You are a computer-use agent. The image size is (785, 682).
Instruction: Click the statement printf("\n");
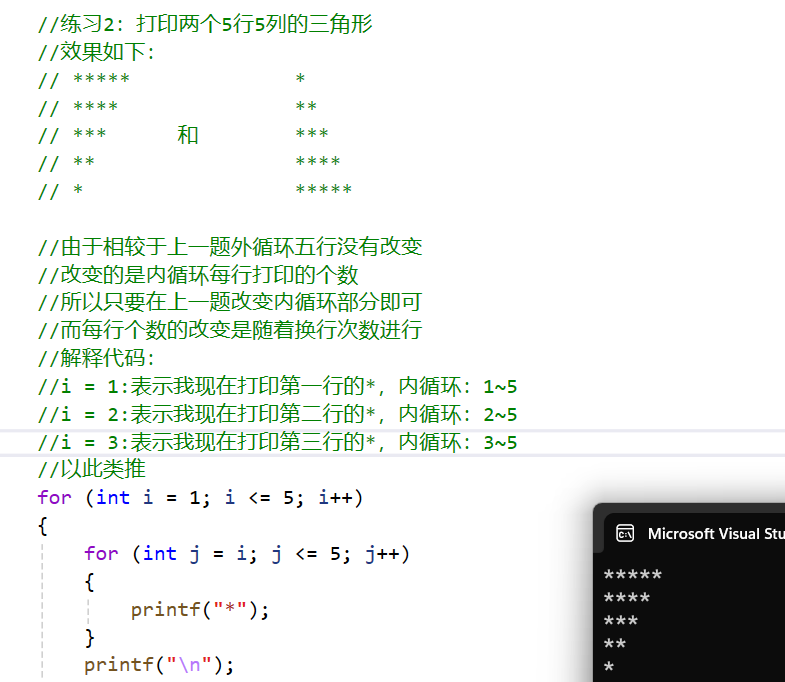coord(159,665)
